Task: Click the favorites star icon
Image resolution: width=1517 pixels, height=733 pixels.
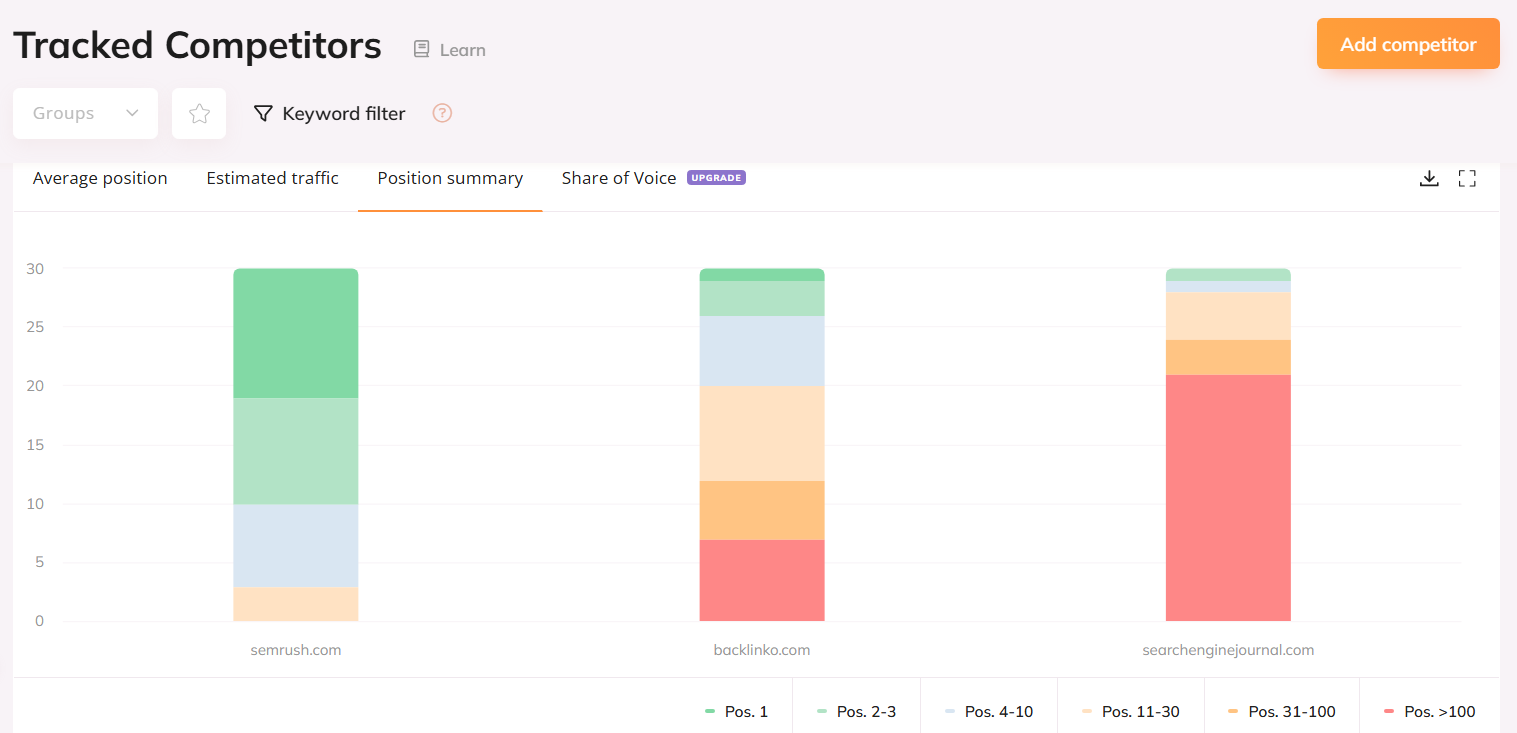Action: (x=199, y=114)
